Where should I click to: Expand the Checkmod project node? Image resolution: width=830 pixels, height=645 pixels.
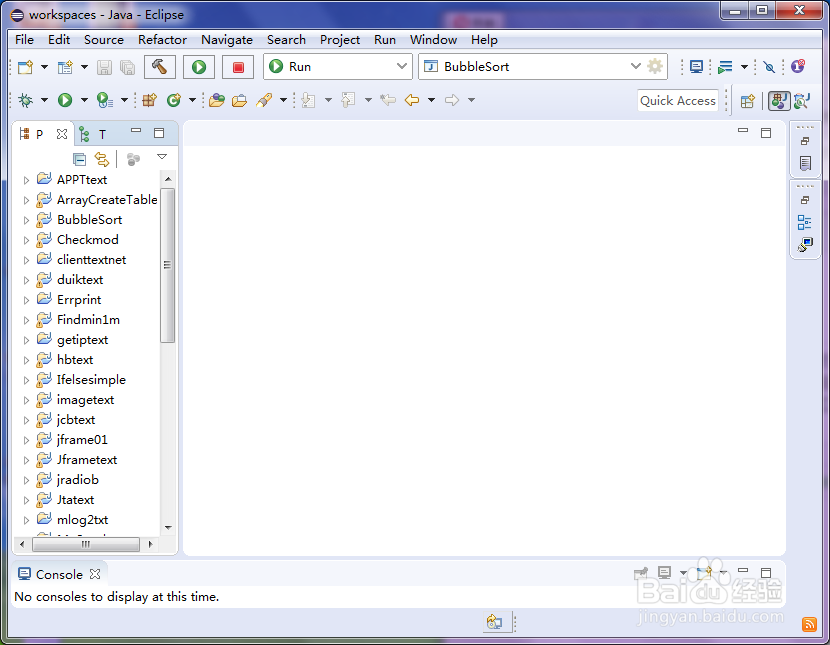tap(26, 240)
